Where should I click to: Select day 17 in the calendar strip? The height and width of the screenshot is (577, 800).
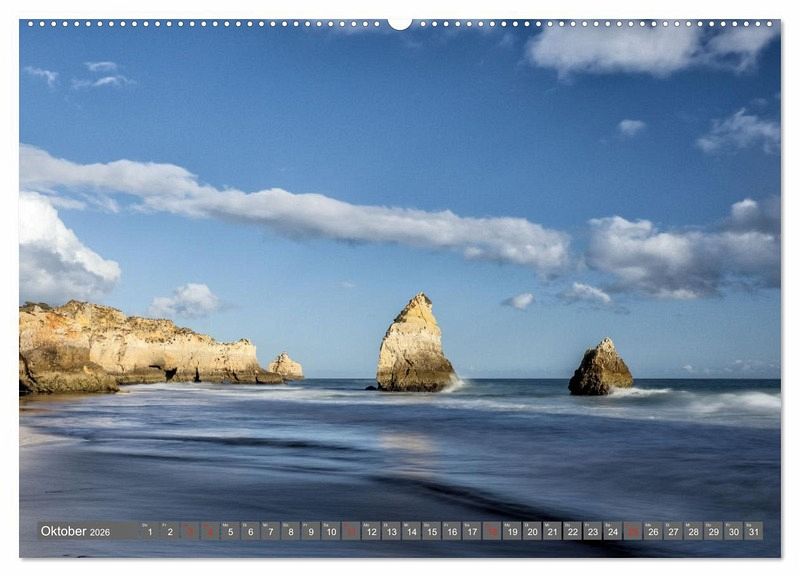[x=472, y=531]
